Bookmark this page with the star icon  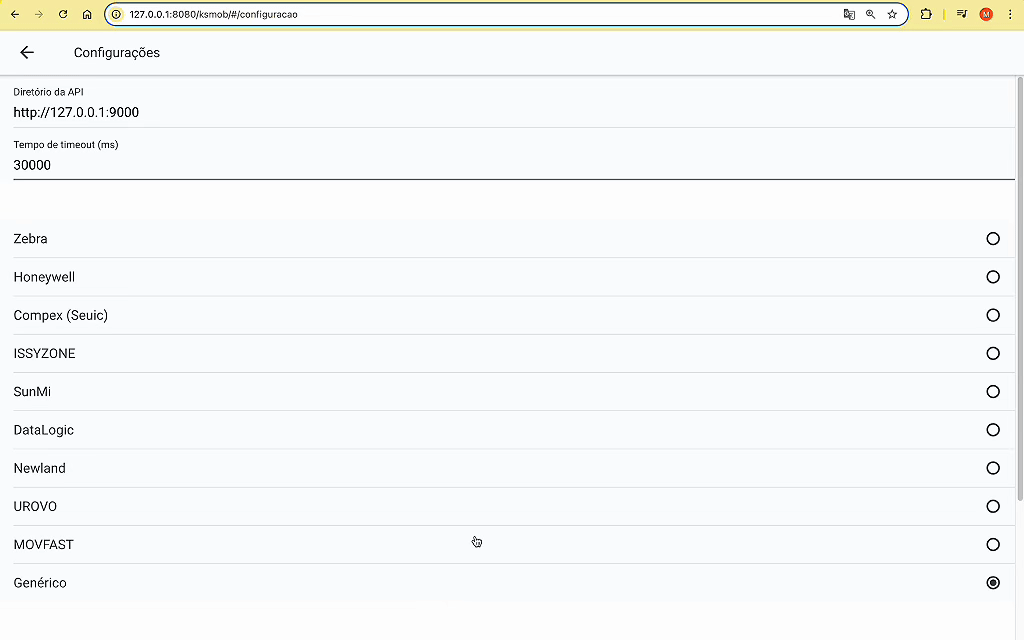pyautogui.click(x=892, y=15)
